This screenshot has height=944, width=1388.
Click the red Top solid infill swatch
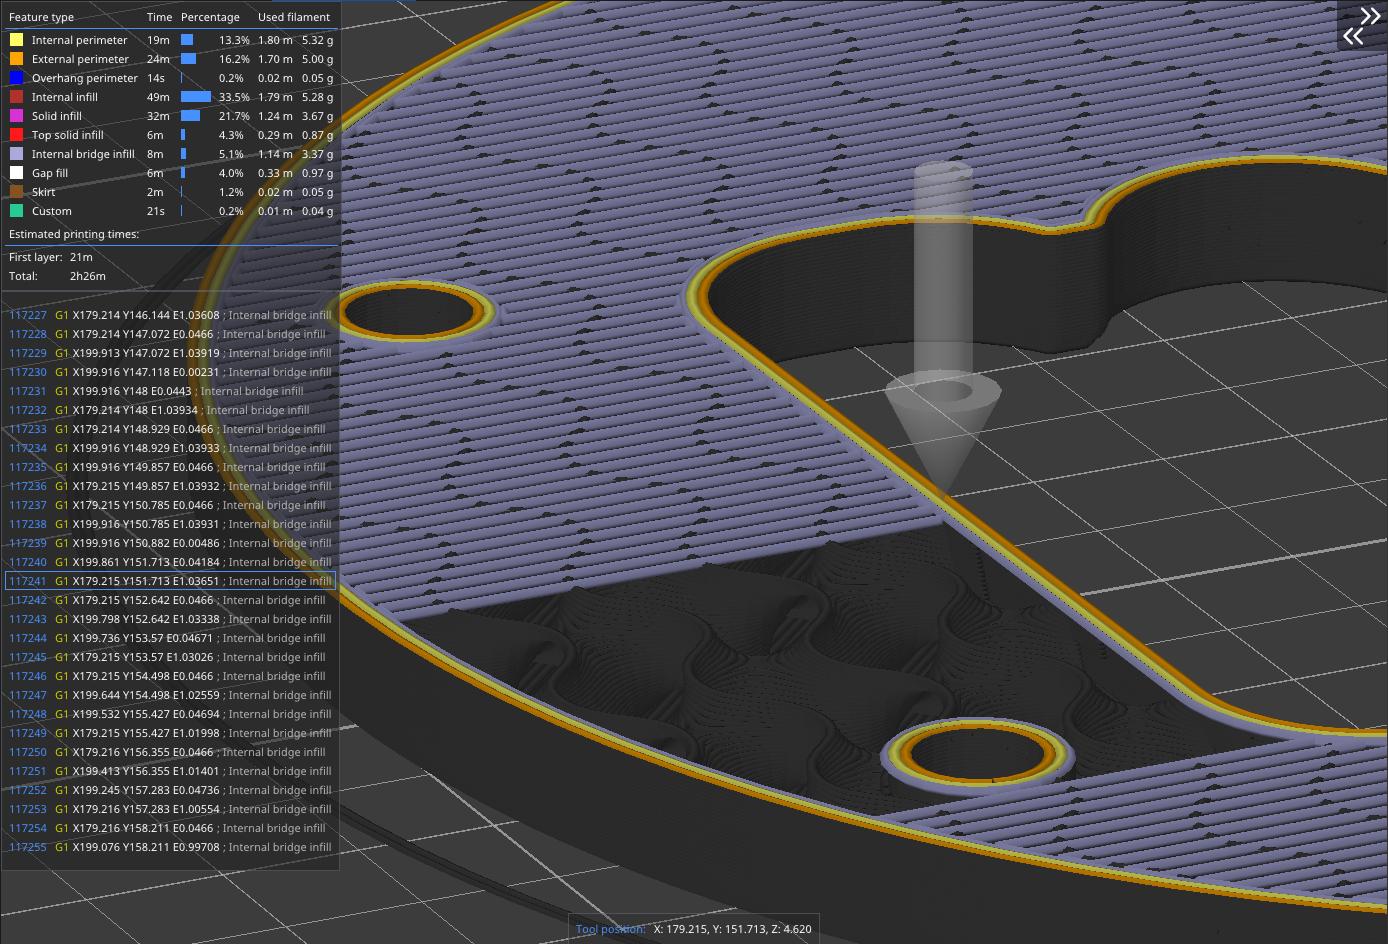point(15,135)
